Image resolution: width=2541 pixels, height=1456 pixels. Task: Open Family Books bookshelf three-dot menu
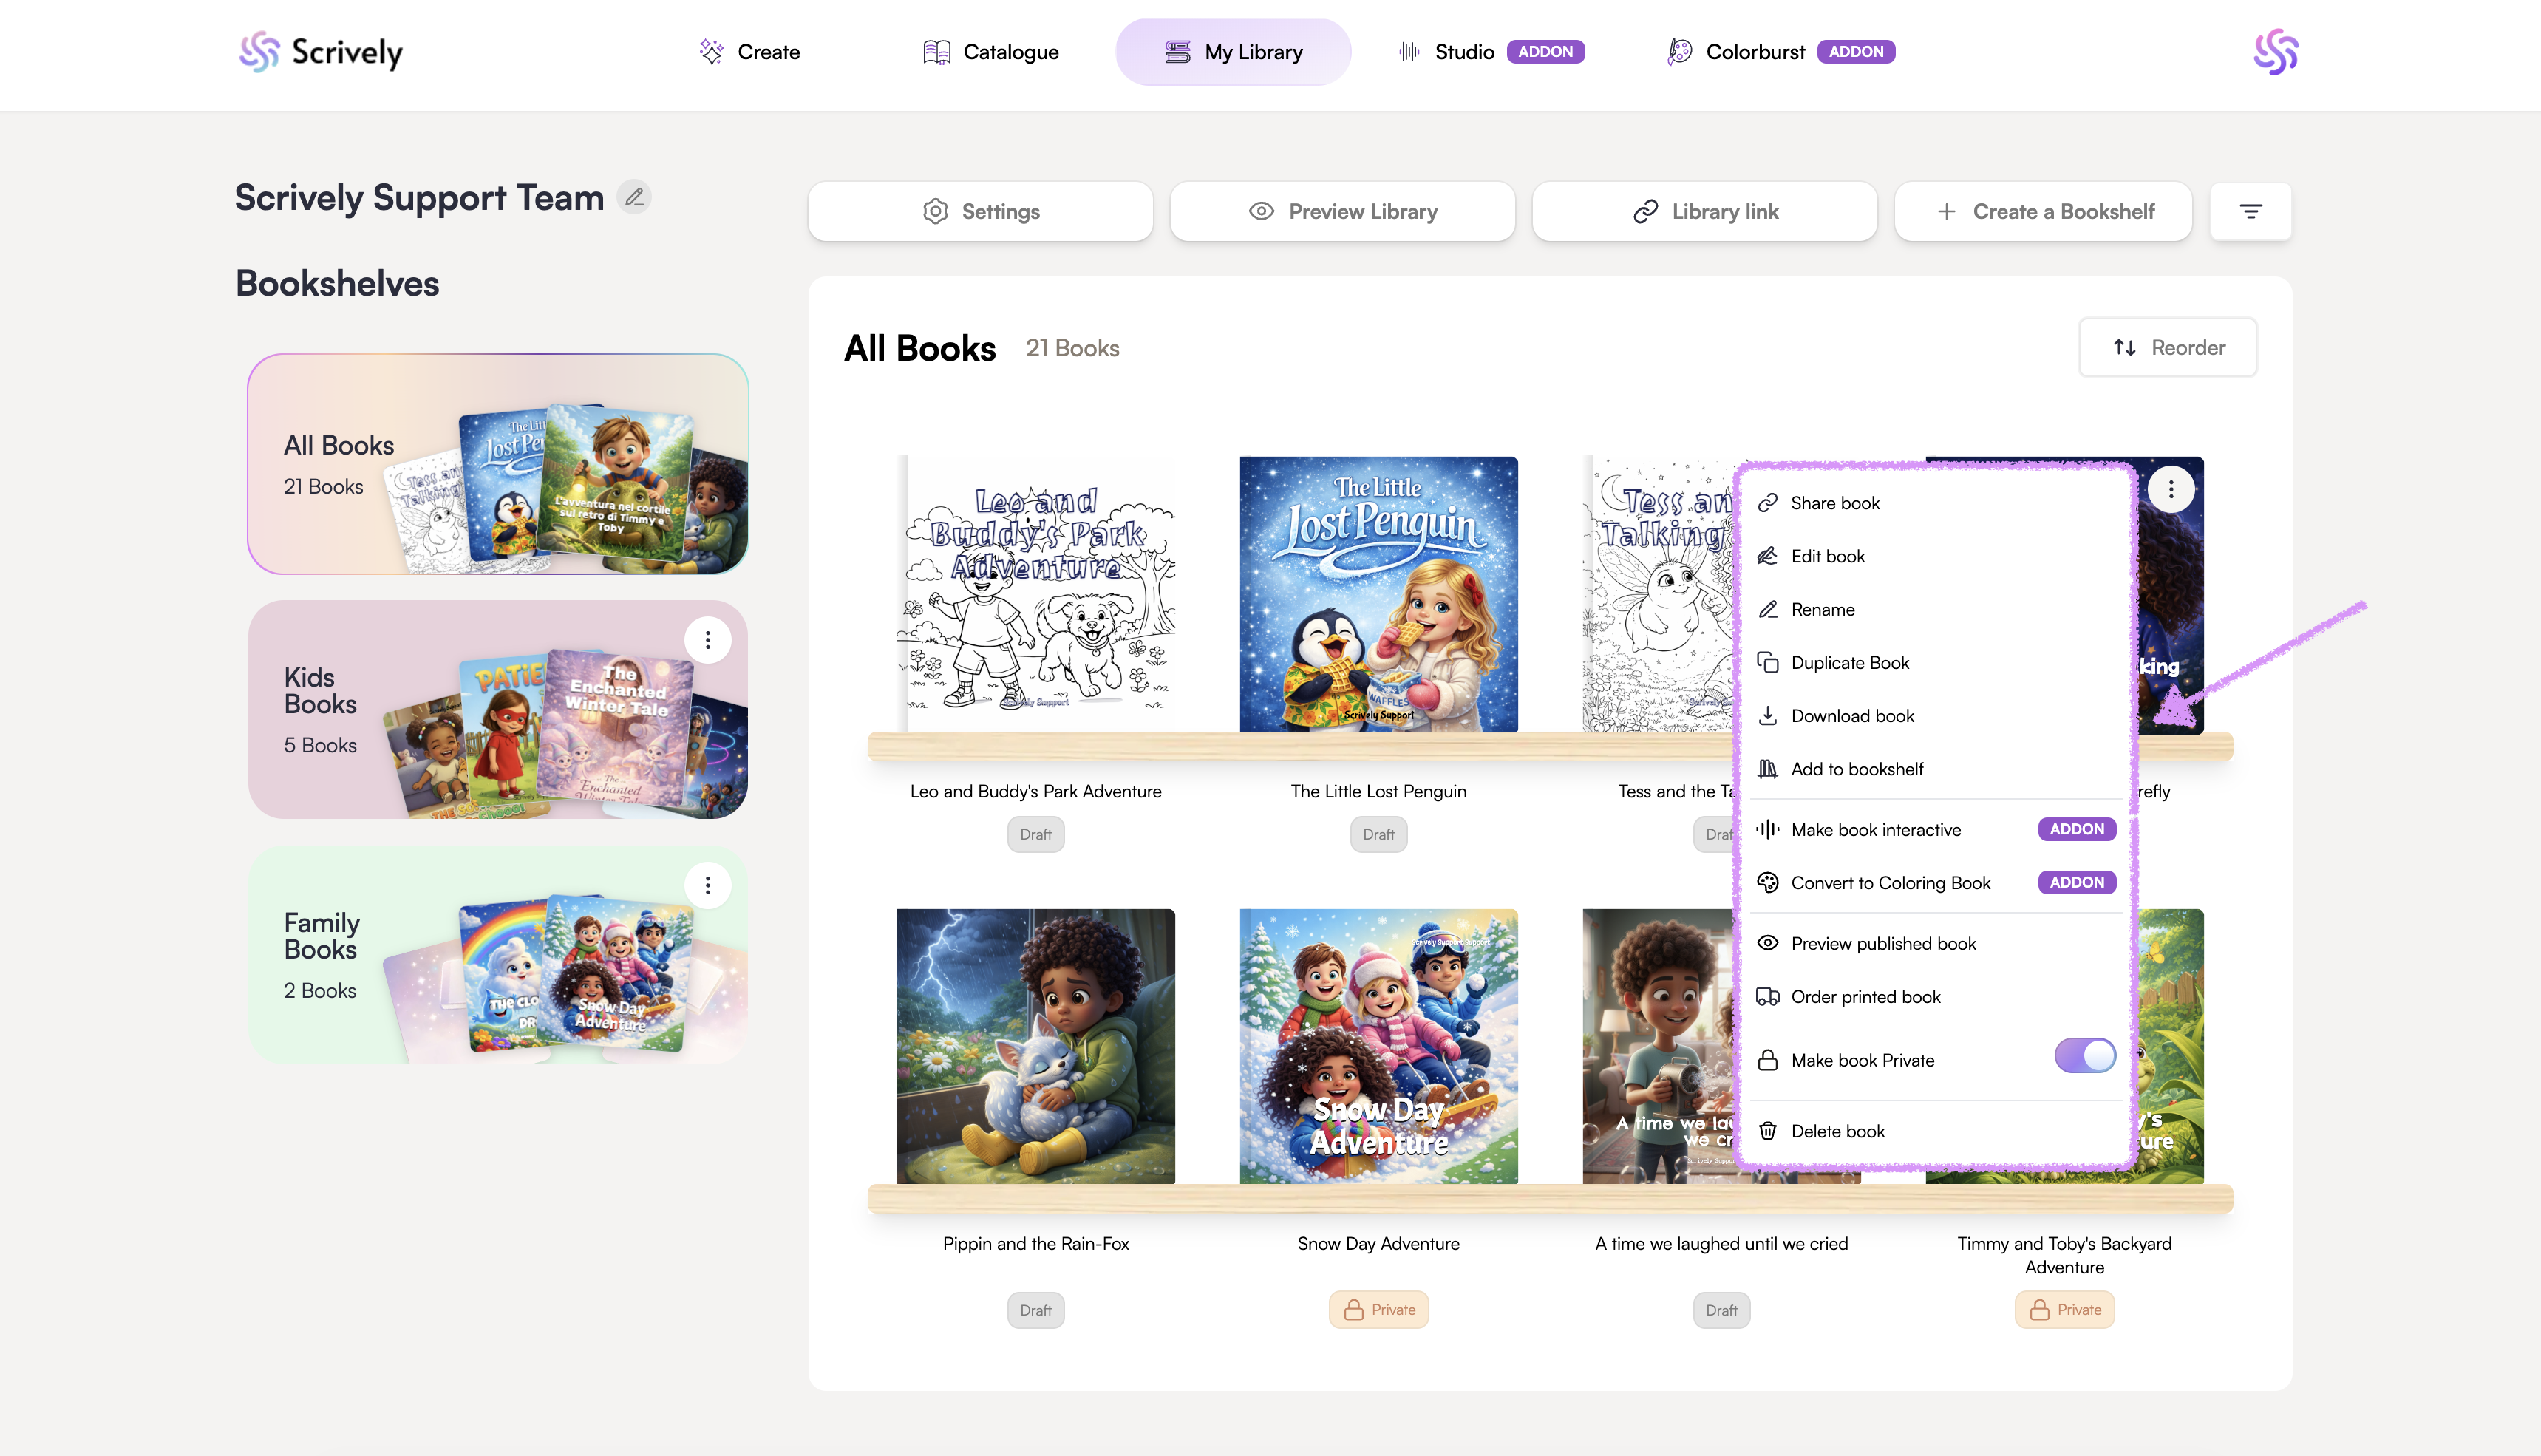pos(708,885)
